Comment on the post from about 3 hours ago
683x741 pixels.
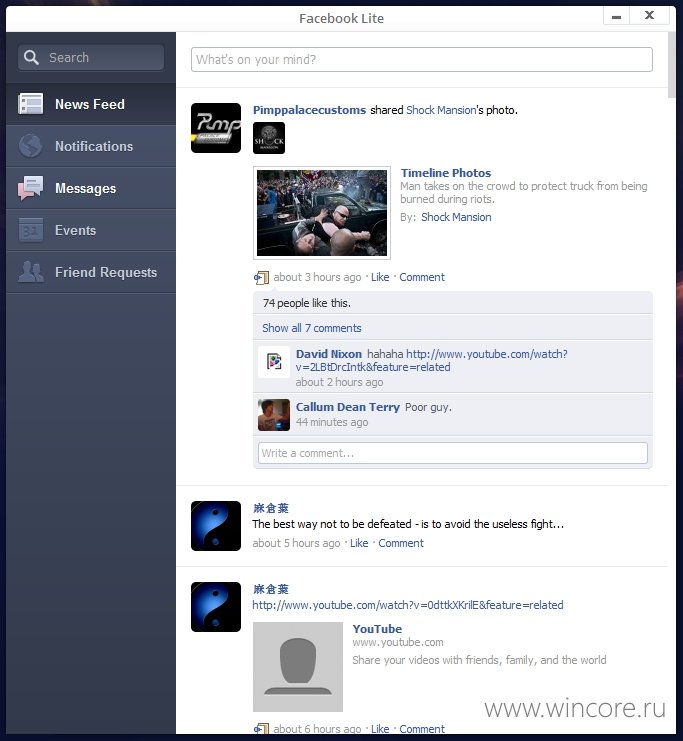pos(422,277)
